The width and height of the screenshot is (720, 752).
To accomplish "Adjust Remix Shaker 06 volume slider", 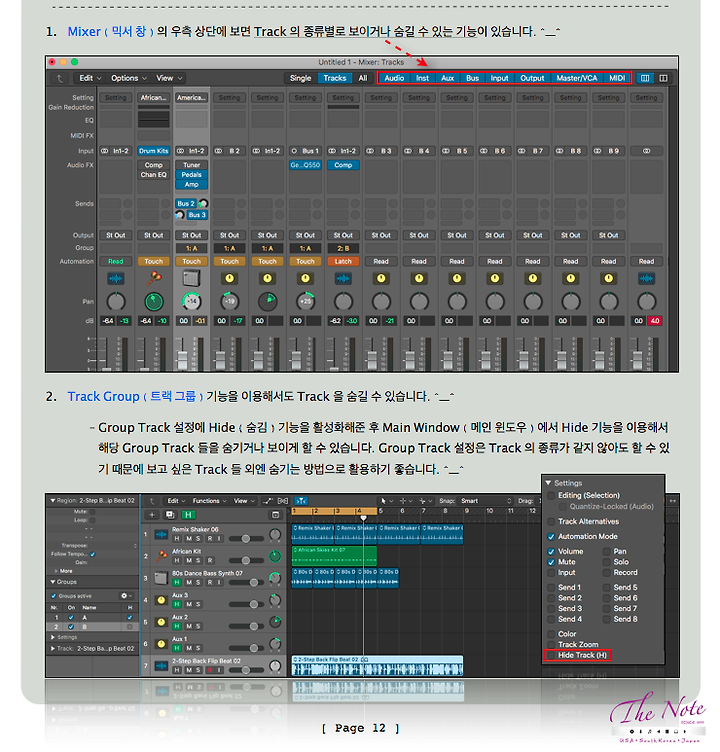I will click(x=247, y=539).
